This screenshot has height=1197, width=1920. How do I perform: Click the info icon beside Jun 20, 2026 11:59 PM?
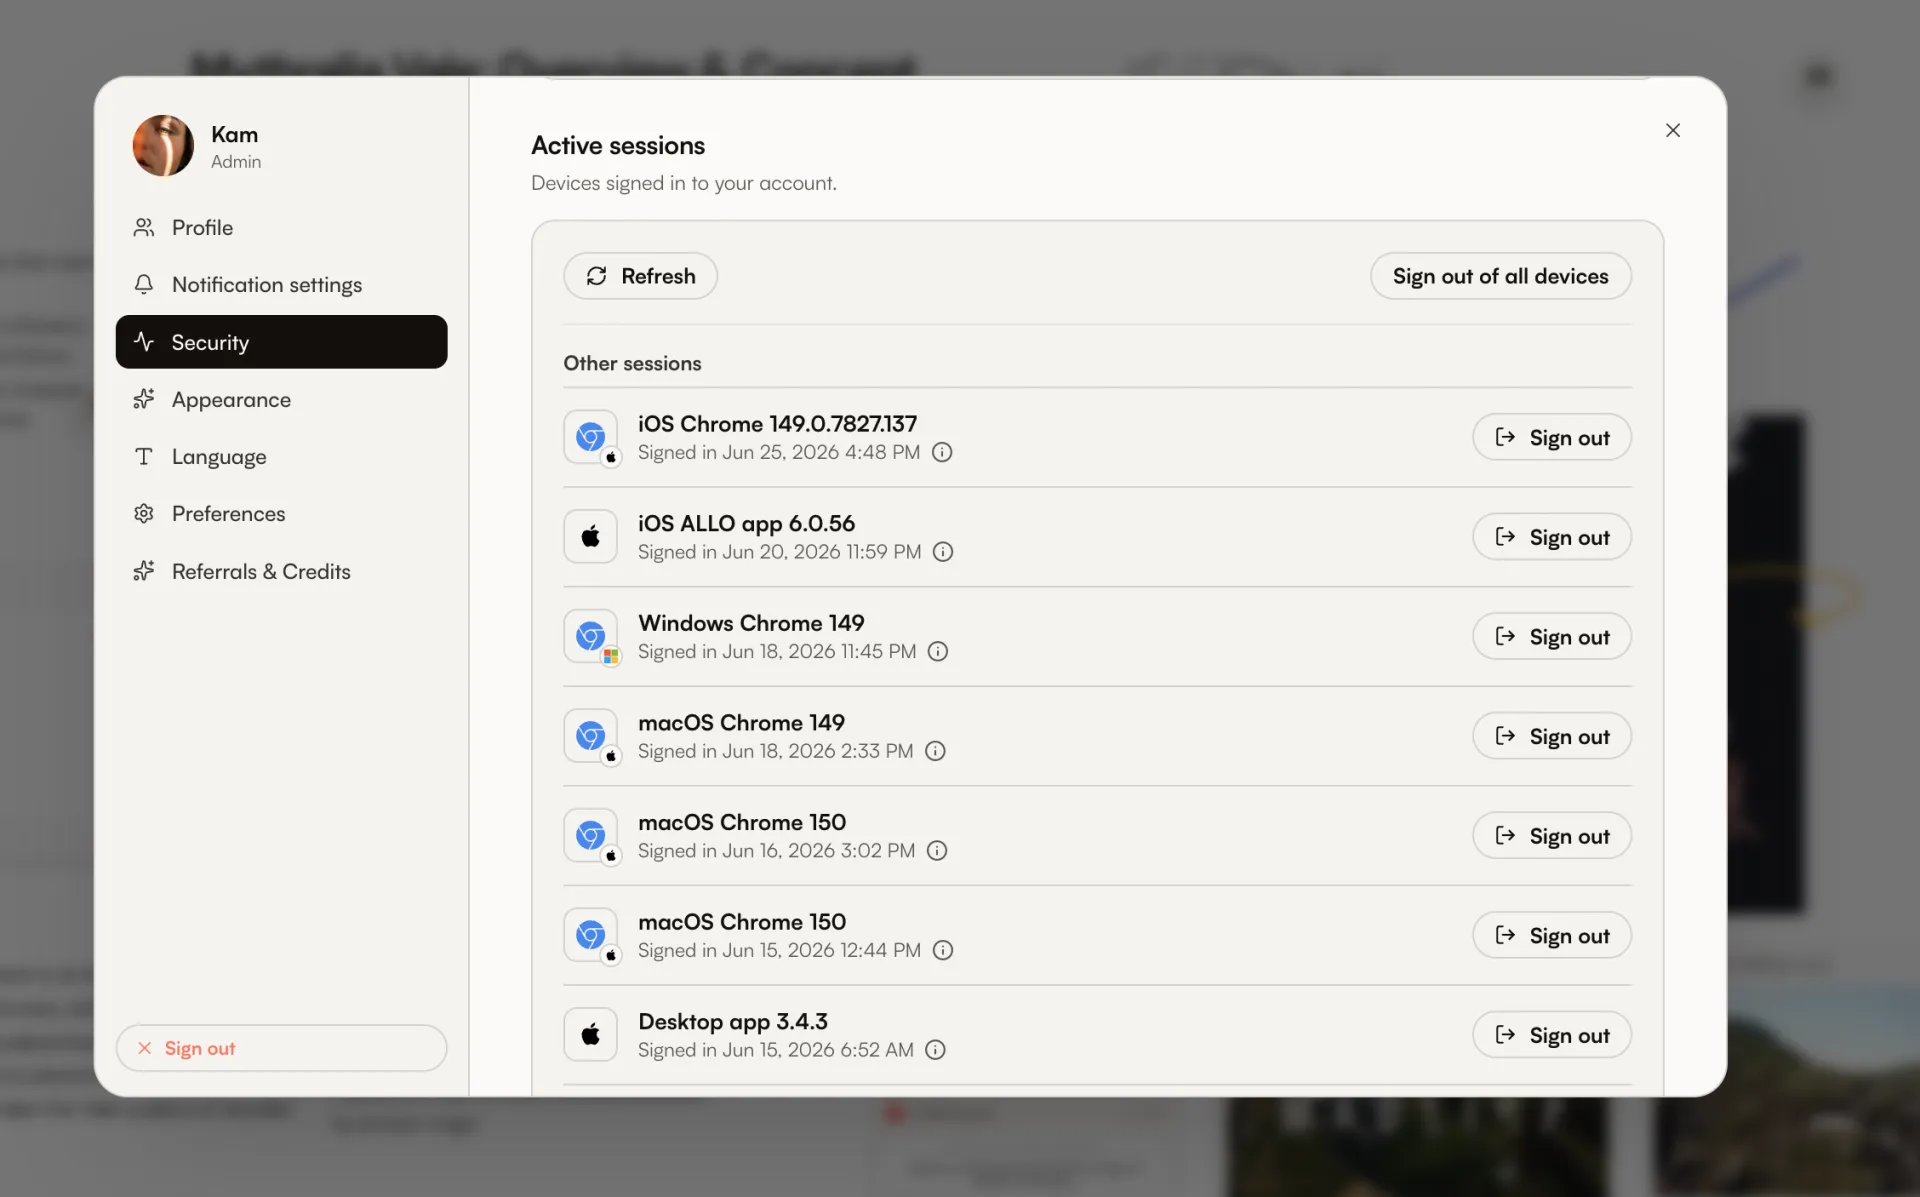[943, 552]
